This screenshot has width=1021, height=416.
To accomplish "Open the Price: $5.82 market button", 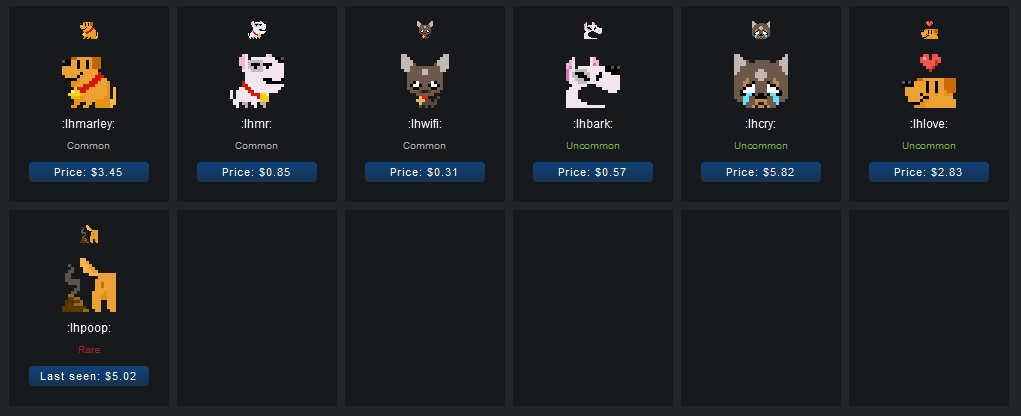I will point(761,172).
